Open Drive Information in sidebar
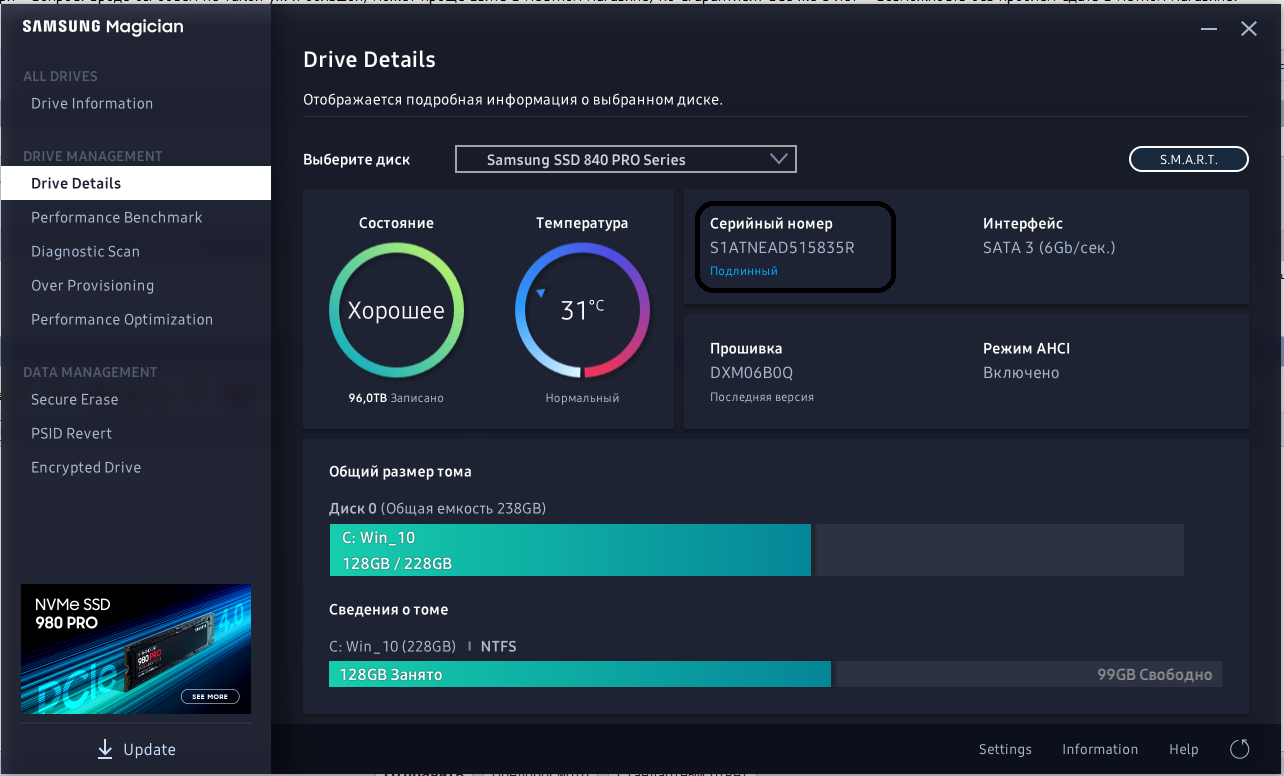Image resolution: width=1284 pixels, height=776 pixels. 92,103
